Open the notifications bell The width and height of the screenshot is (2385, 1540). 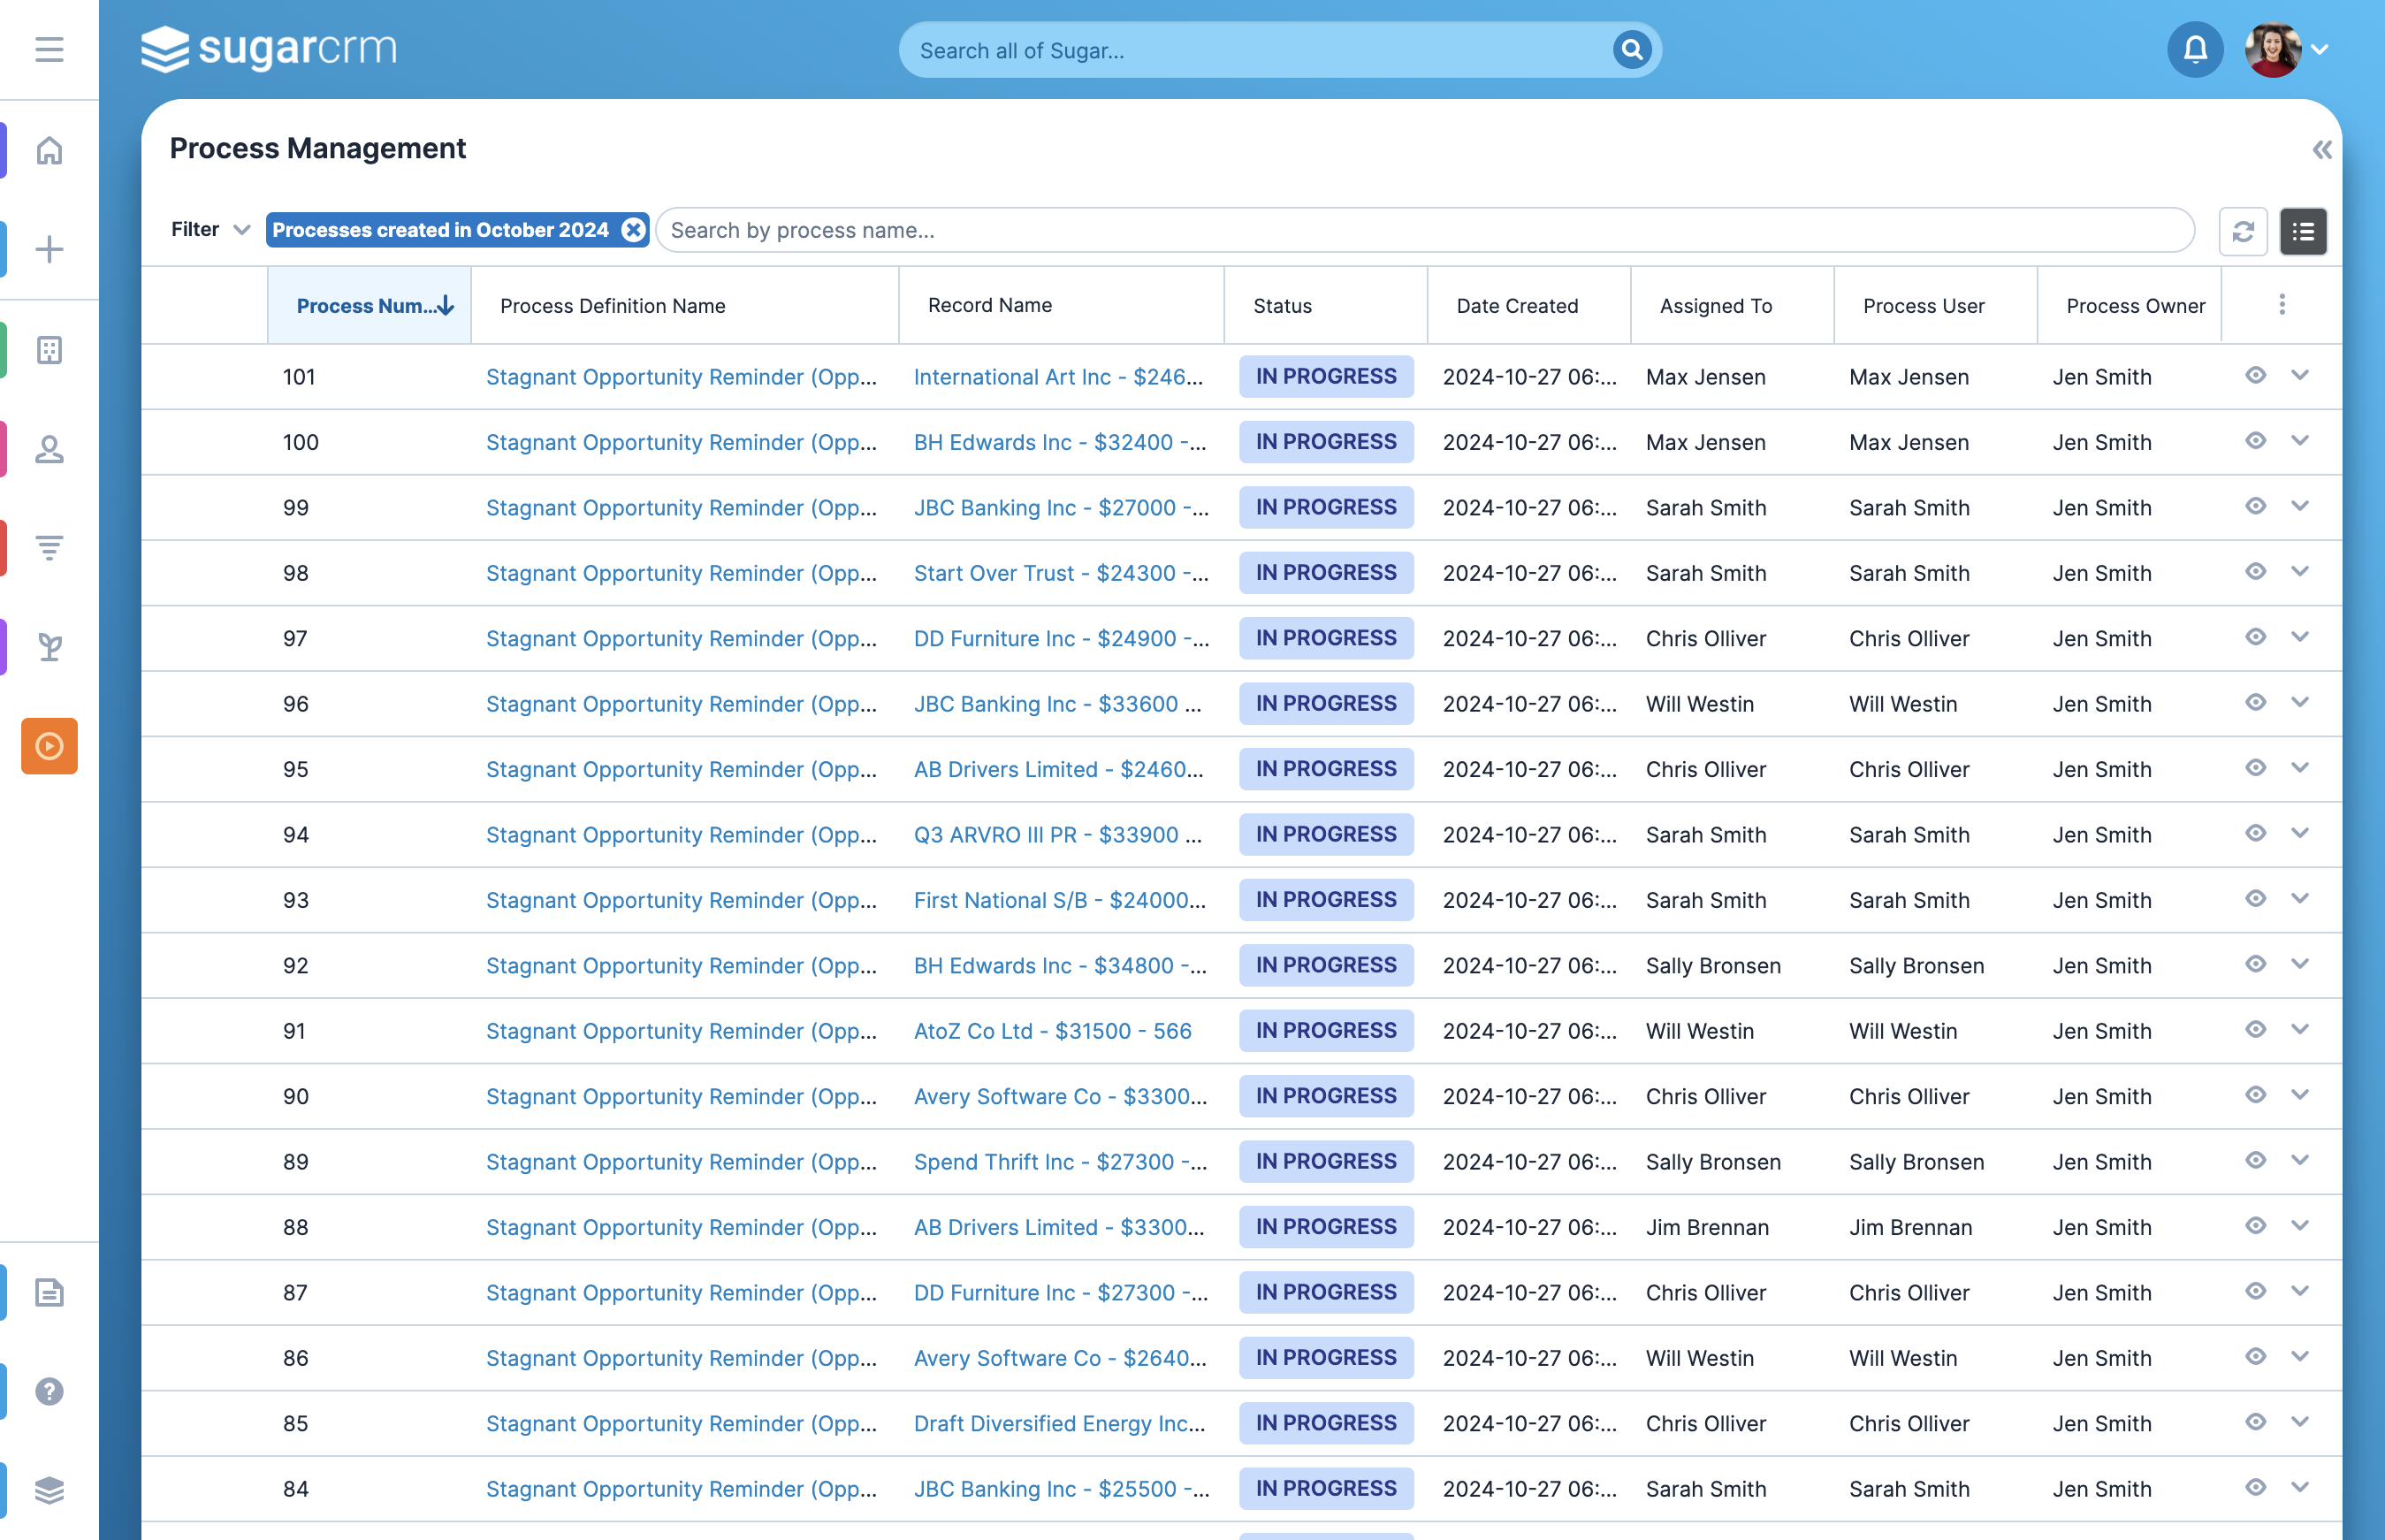[x=2195, y=49]
